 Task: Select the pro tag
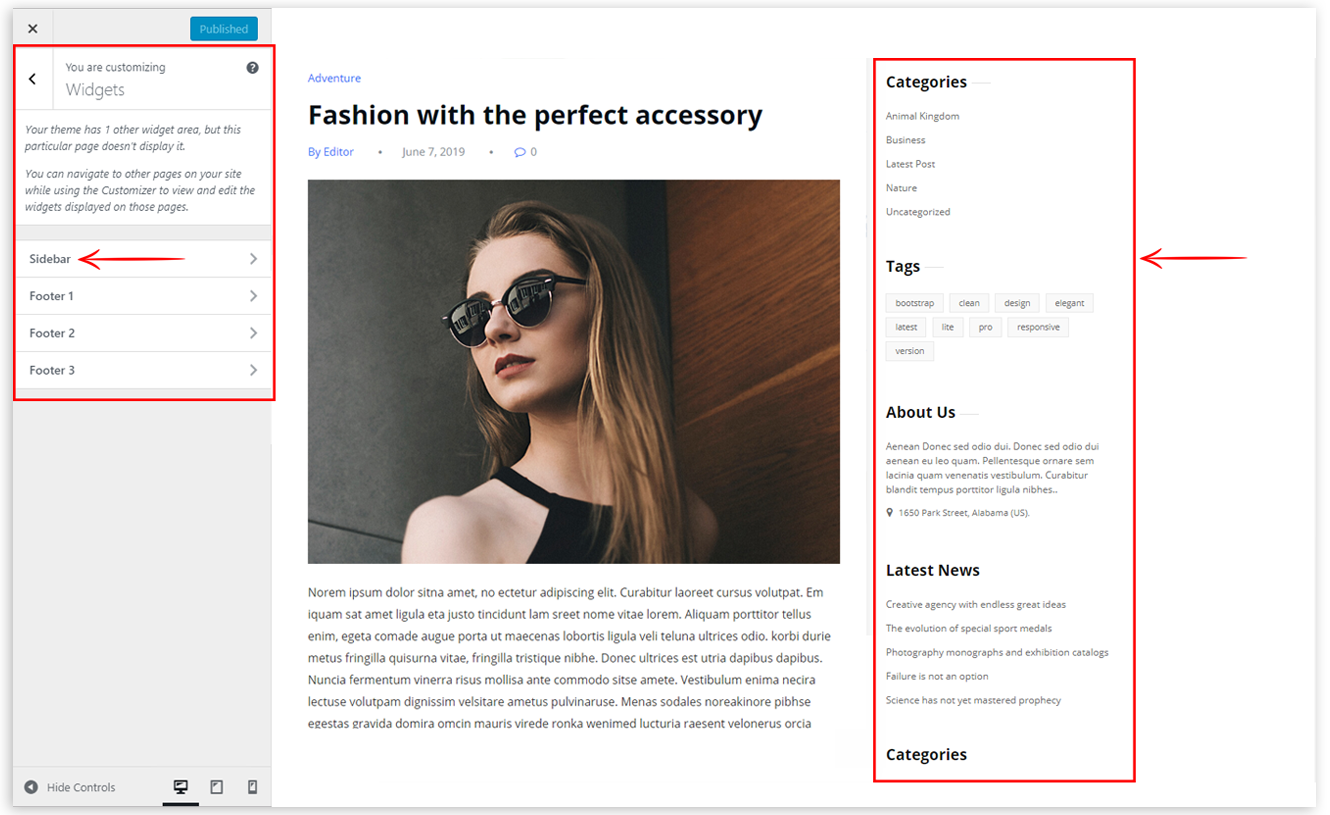pos(985,327)
